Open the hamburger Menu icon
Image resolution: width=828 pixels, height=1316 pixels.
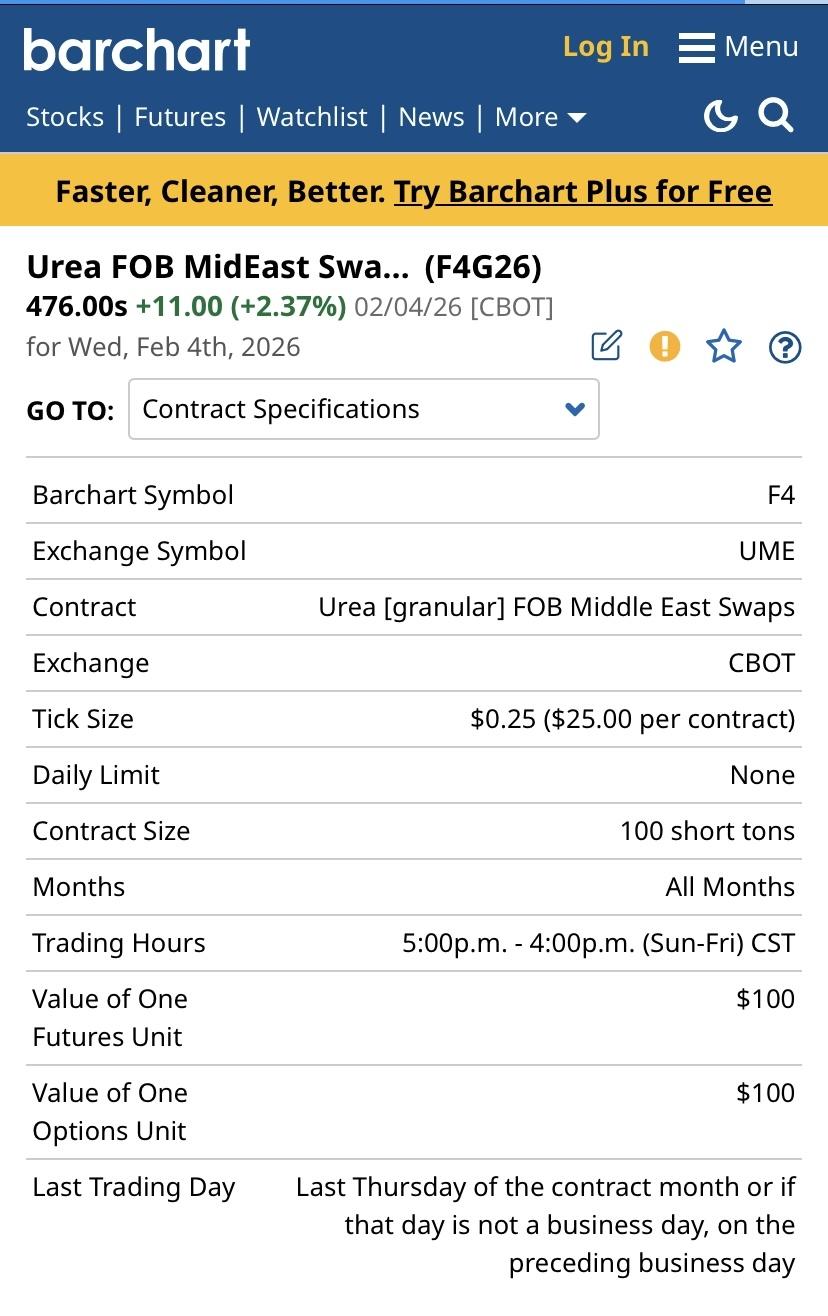[x=697, y=47]
